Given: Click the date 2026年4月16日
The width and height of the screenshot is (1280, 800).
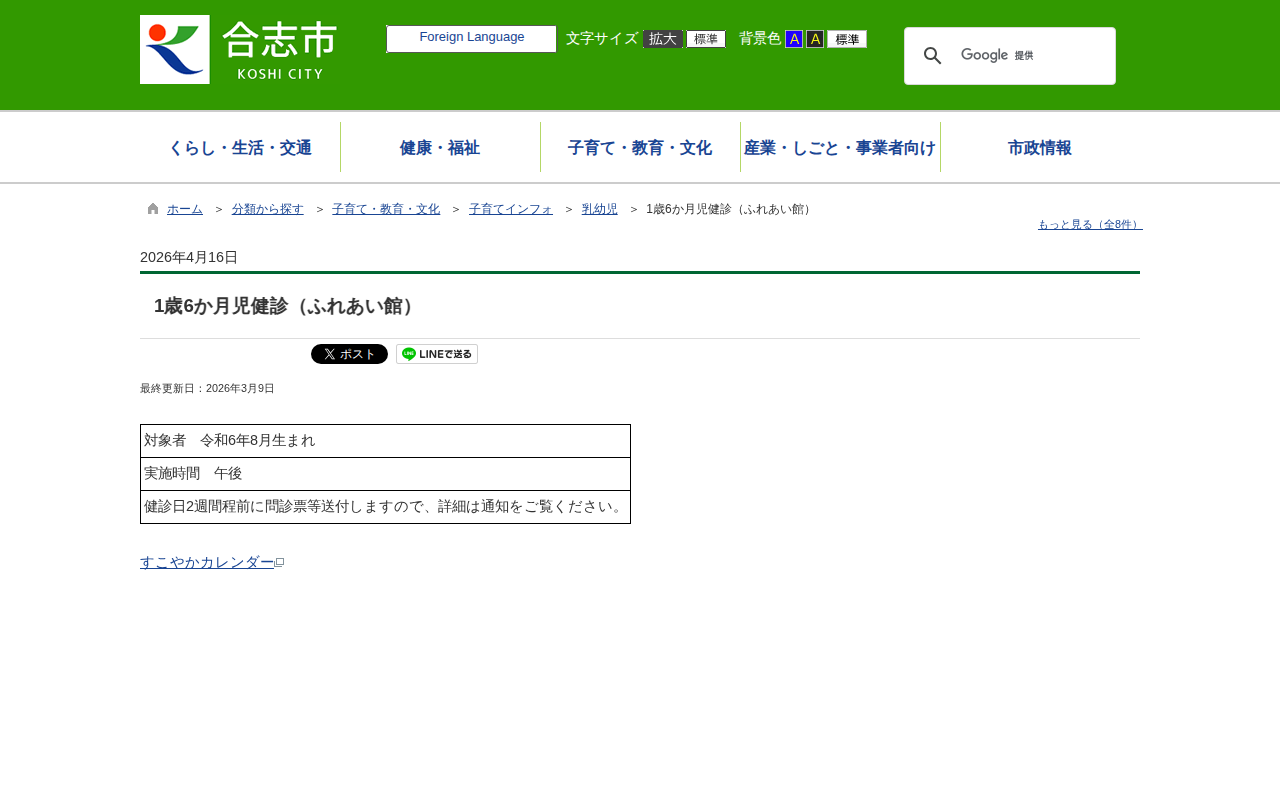Looking at the screenshot, I should pyautogui.click(x=189, y=257).
